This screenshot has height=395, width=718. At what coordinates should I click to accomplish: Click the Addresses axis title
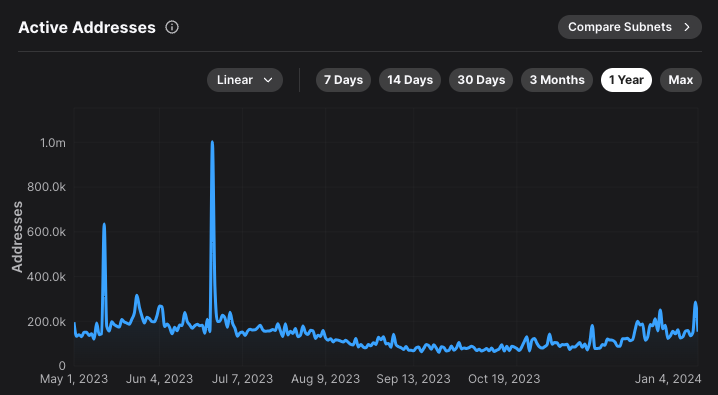tap(17, 237)
